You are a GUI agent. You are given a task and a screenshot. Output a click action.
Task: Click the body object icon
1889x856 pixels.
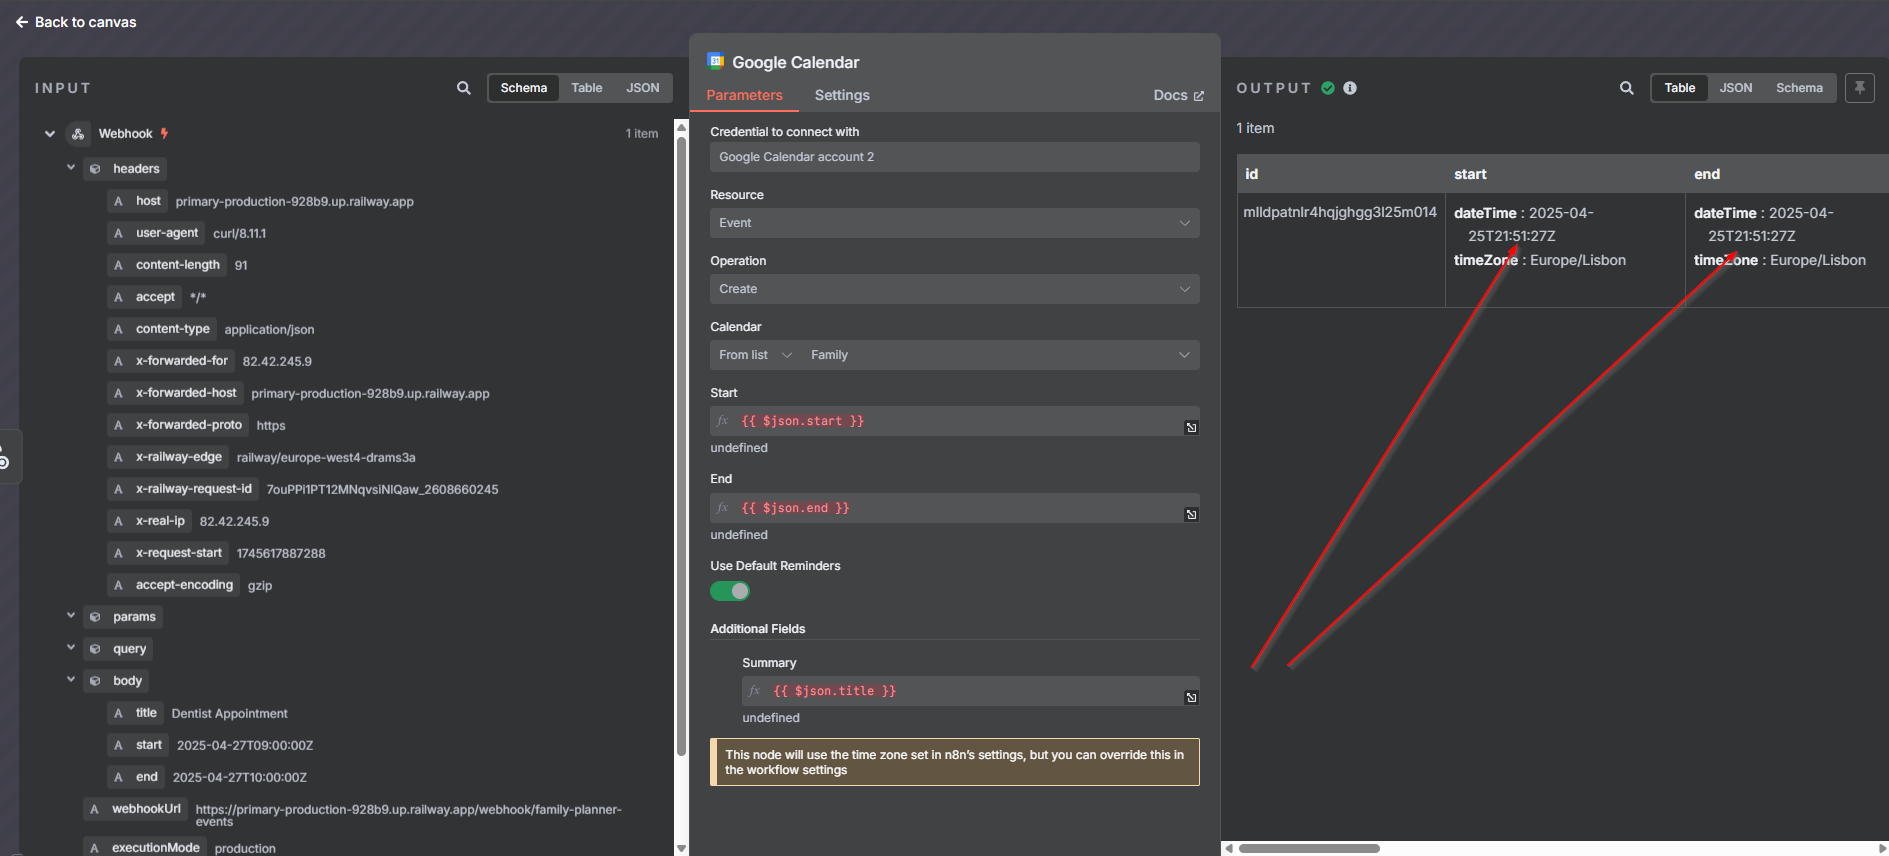click(95, 681)
